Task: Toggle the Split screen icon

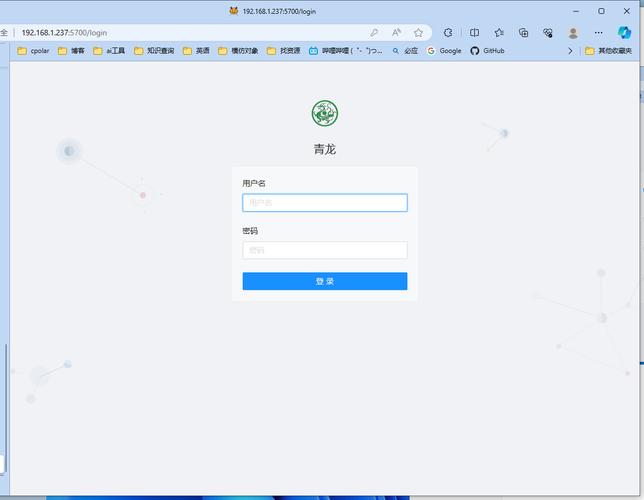Action: (474, 33)
